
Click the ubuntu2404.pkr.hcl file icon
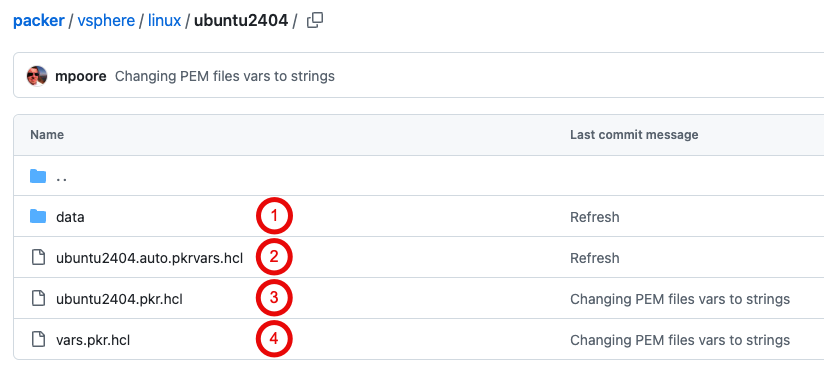point(38,298)
